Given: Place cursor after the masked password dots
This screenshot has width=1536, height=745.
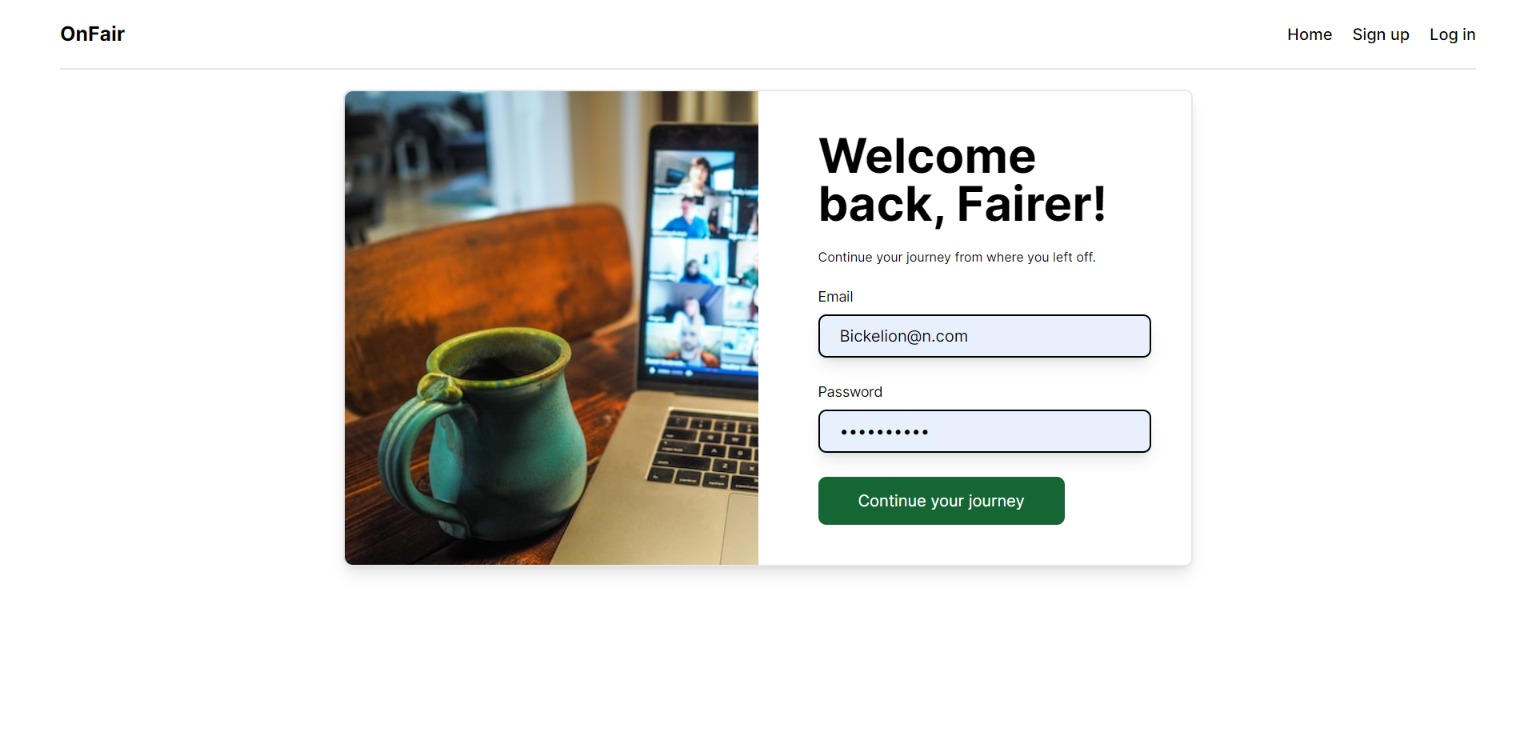Looking at the screenshot, I should point(931,432).
